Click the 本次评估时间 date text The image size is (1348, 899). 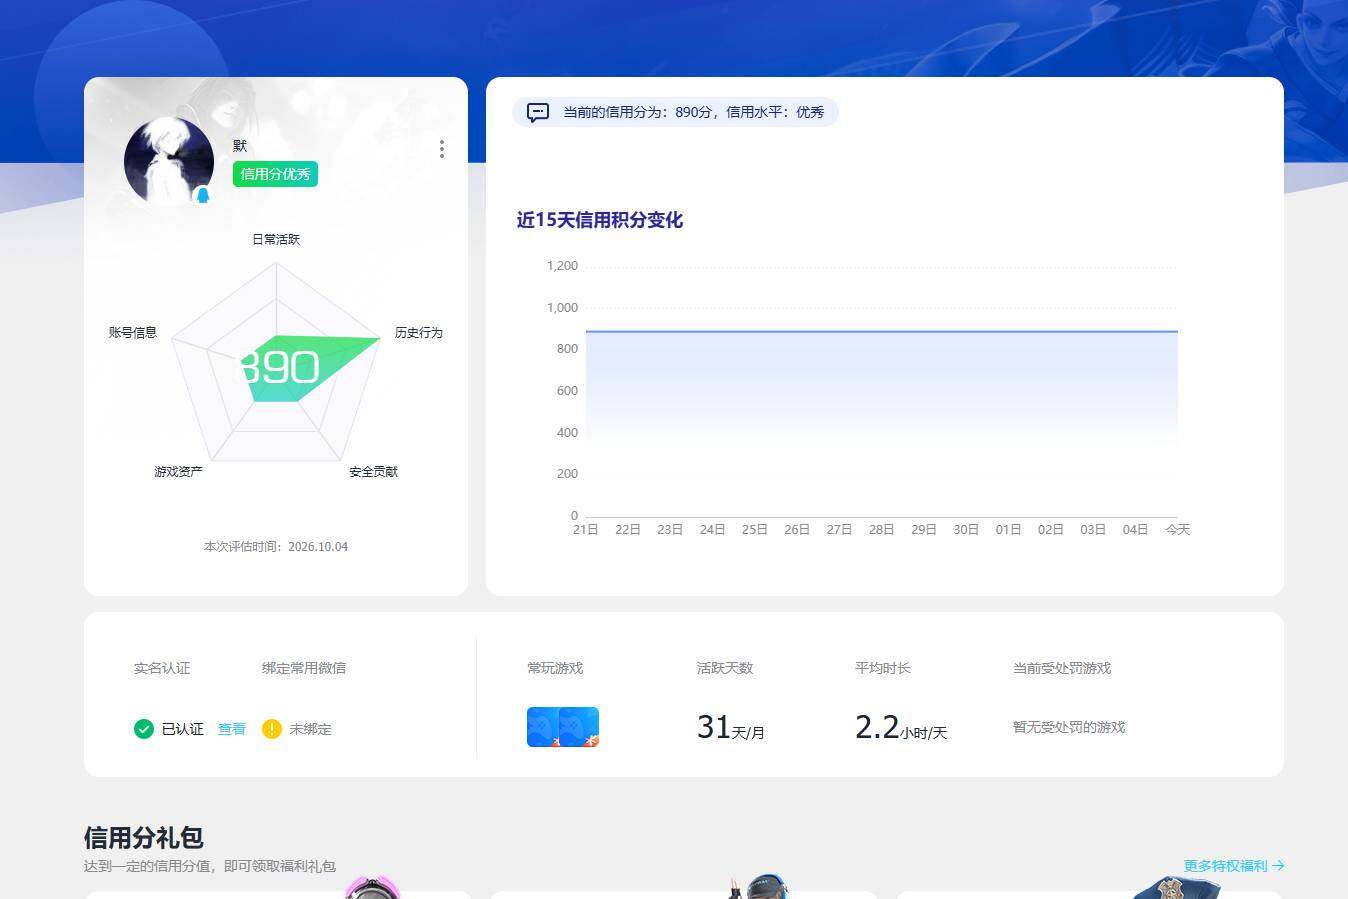click(x=276, y=546)
